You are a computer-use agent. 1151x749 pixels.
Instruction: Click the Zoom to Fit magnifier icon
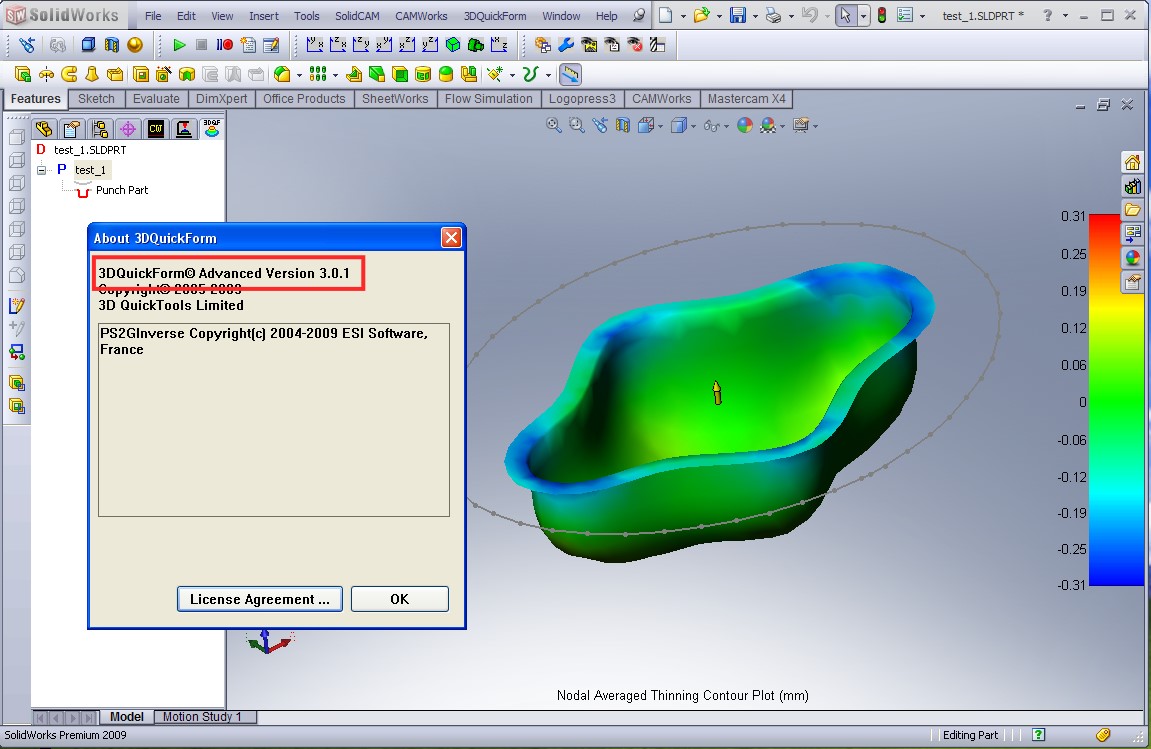553,126
